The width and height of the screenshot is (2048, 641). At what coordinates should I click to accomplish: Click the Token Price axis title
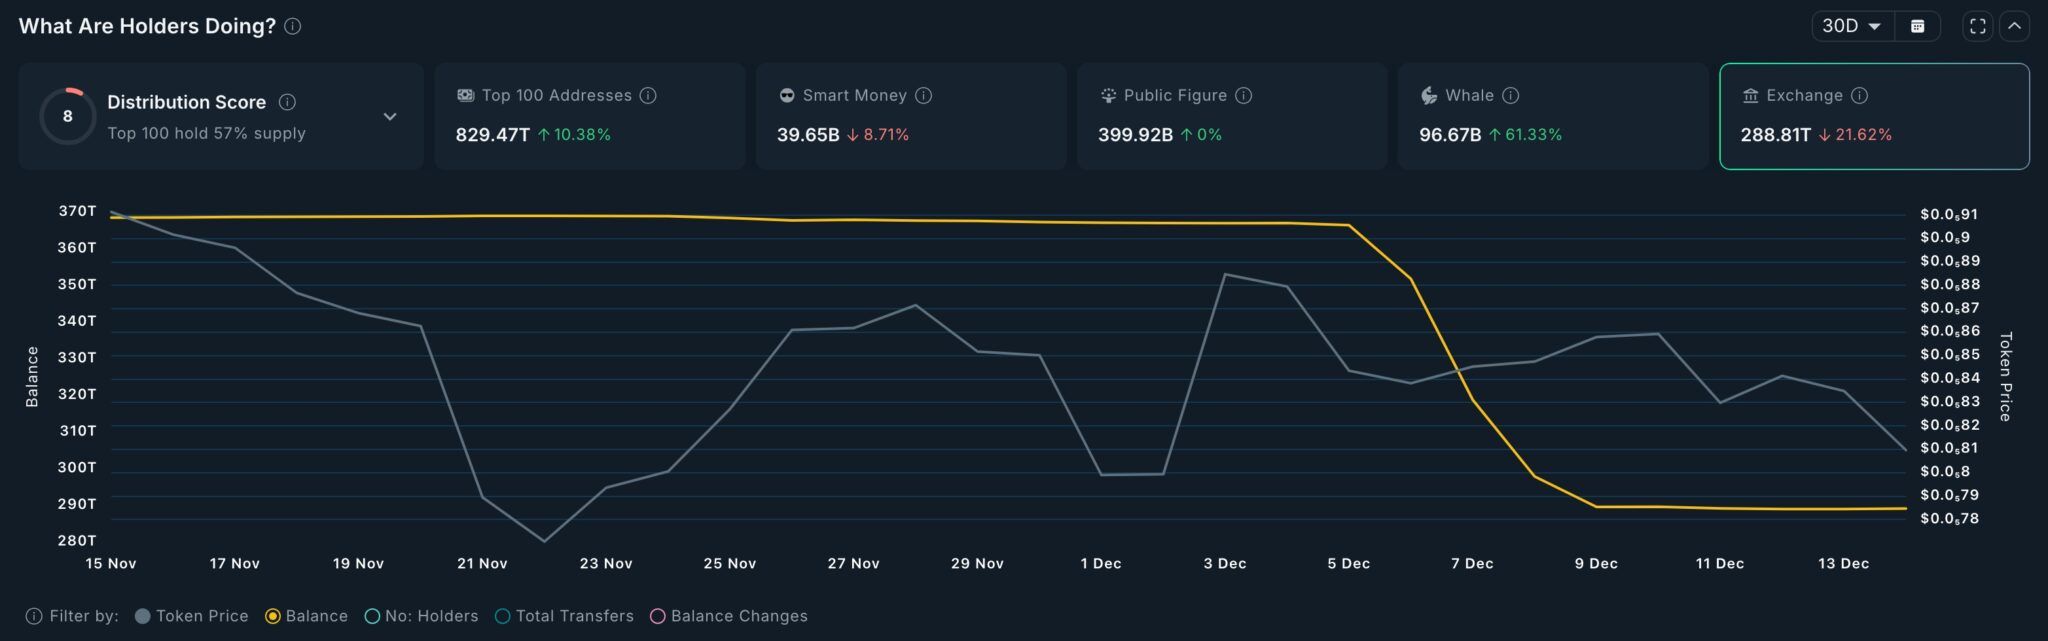coord(2005,377)
